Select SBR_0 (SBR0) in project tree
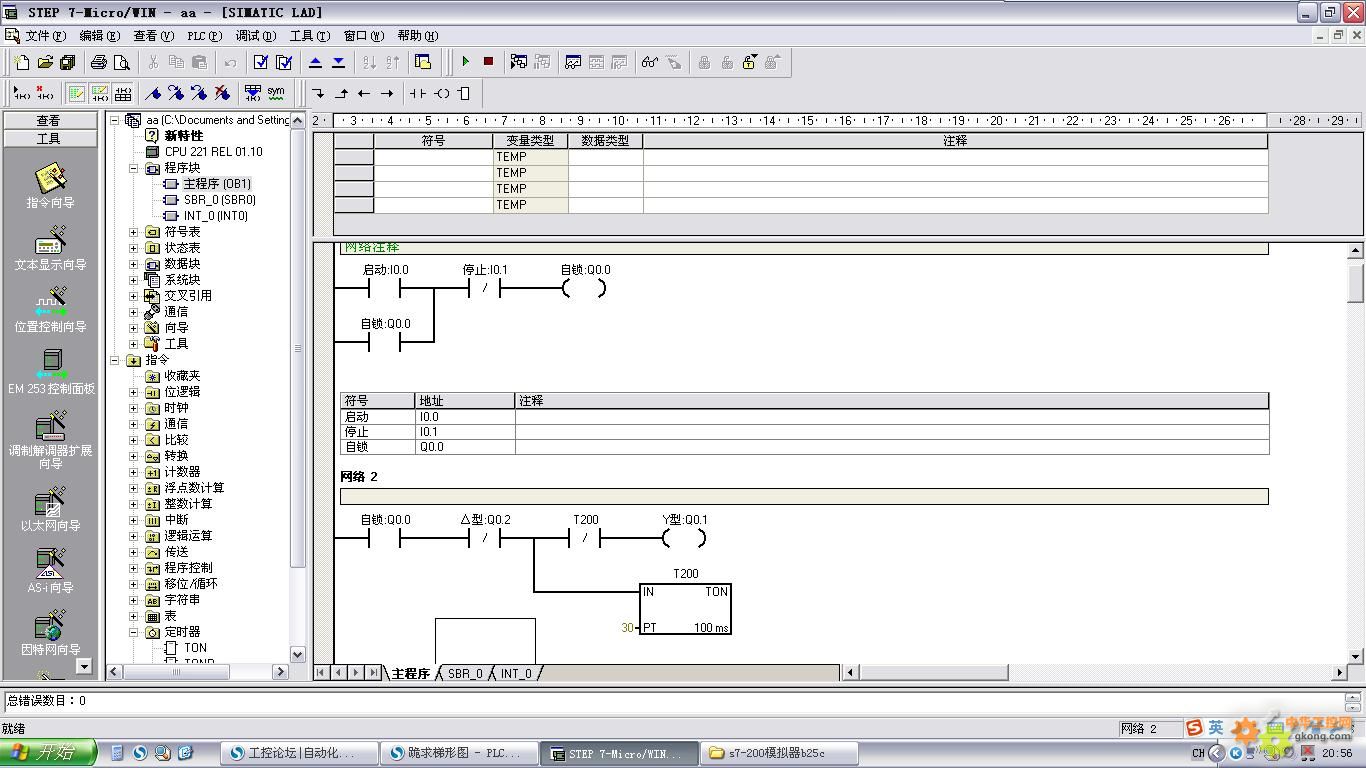 220,200
